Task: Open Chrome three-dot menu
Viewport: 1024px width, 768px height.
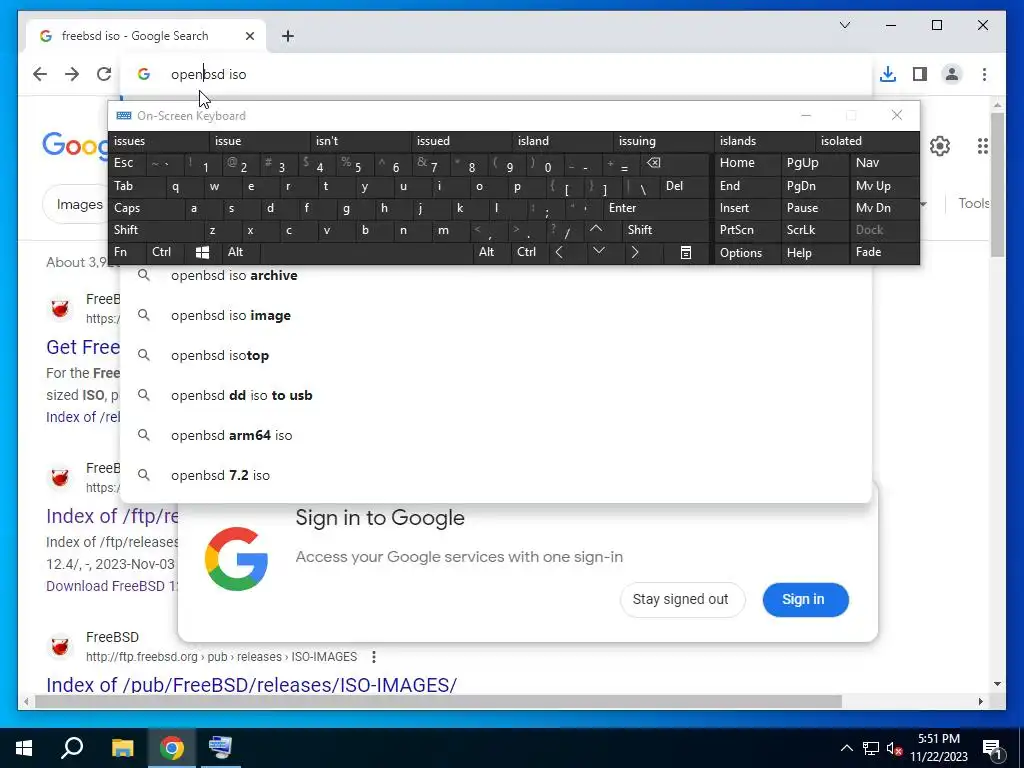Action: coord(984,74)
